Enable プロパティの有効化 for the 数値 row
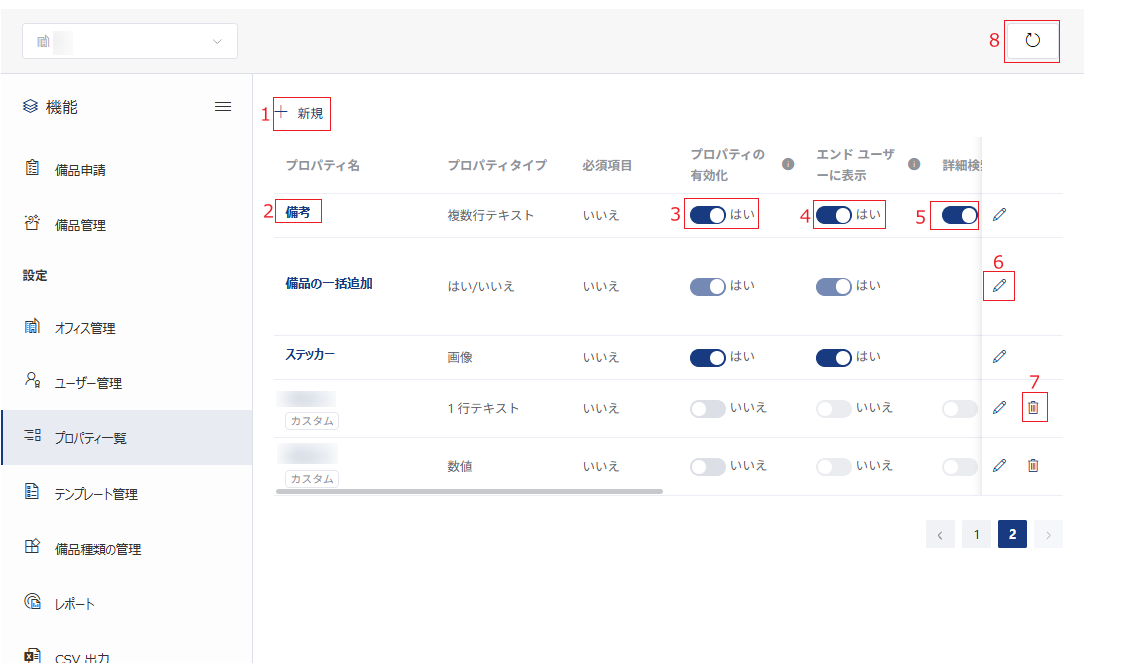The height and width of the screenshot is (667, 1132). (x=708, y=466)
